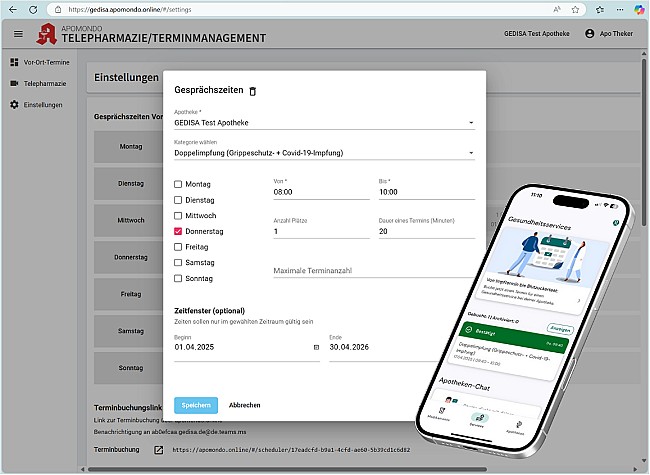This screenshot has width=650, height=475.
Task: Tick the Sonntag checkbox
Action: tap(178, 279)
